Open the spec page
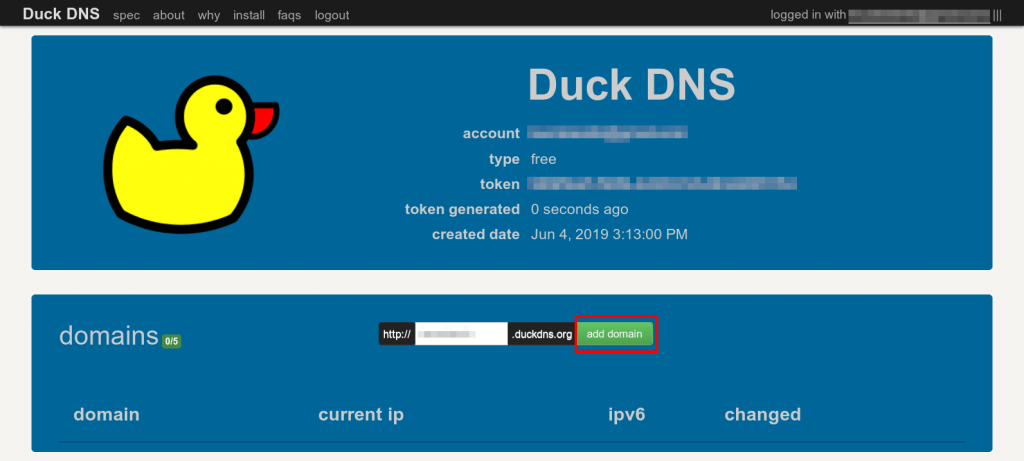Screen dimensions: 1024x461 point(126,15)
